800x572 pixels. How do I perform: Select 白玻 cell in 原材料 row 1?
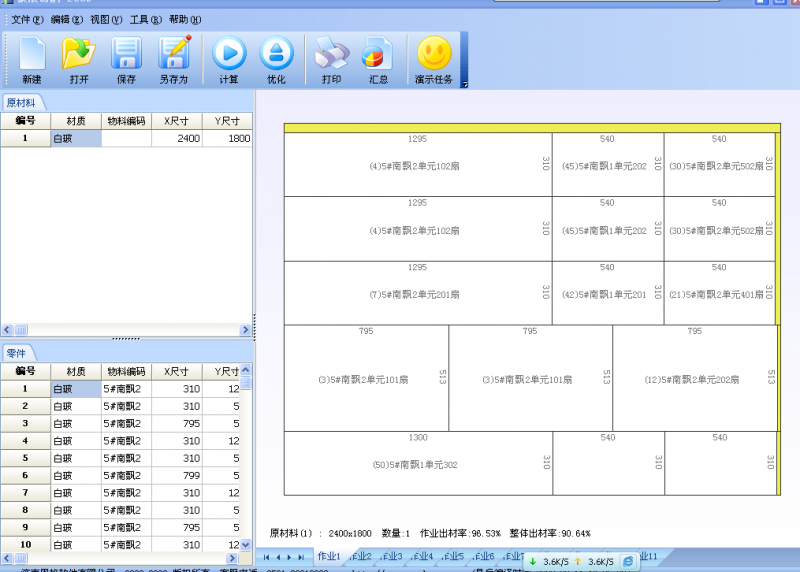[x=76, y=138]
